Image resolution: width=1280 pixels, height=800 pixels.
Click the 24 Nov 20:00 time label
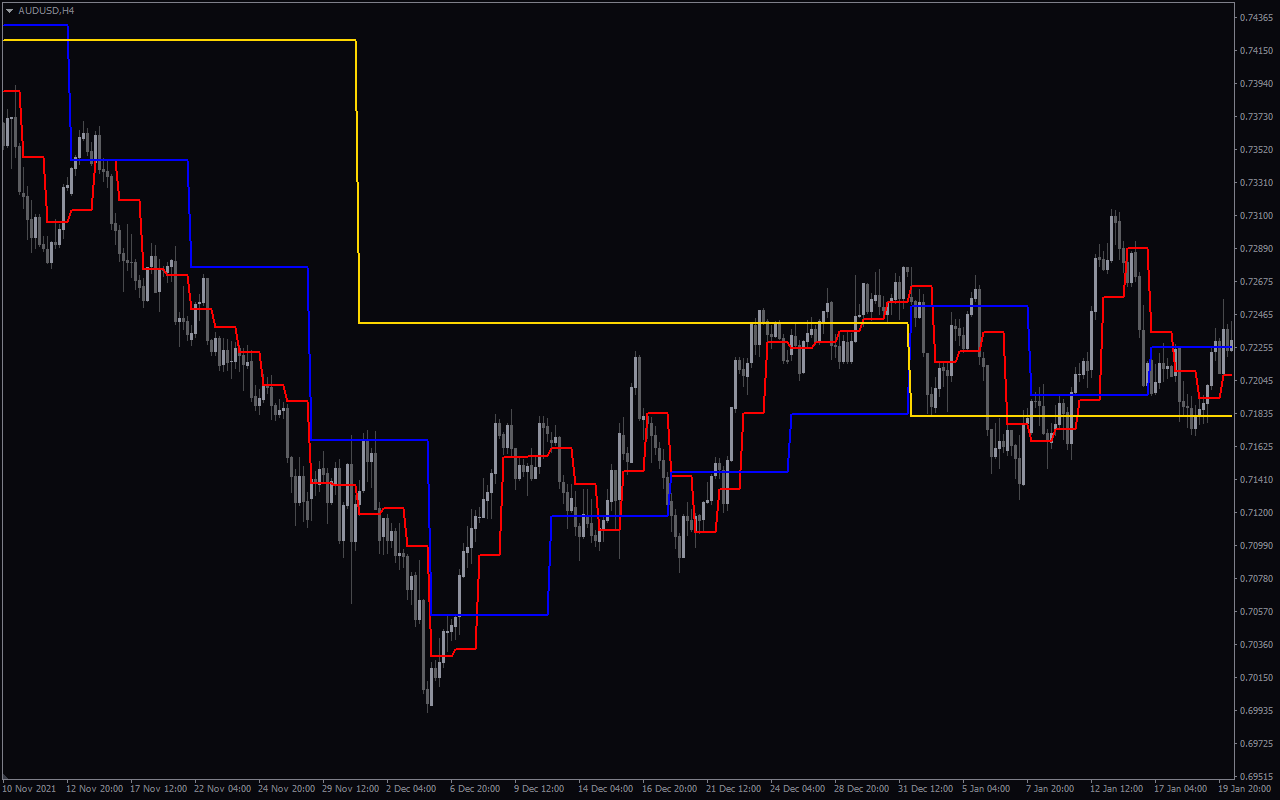[x=286, y=789]
